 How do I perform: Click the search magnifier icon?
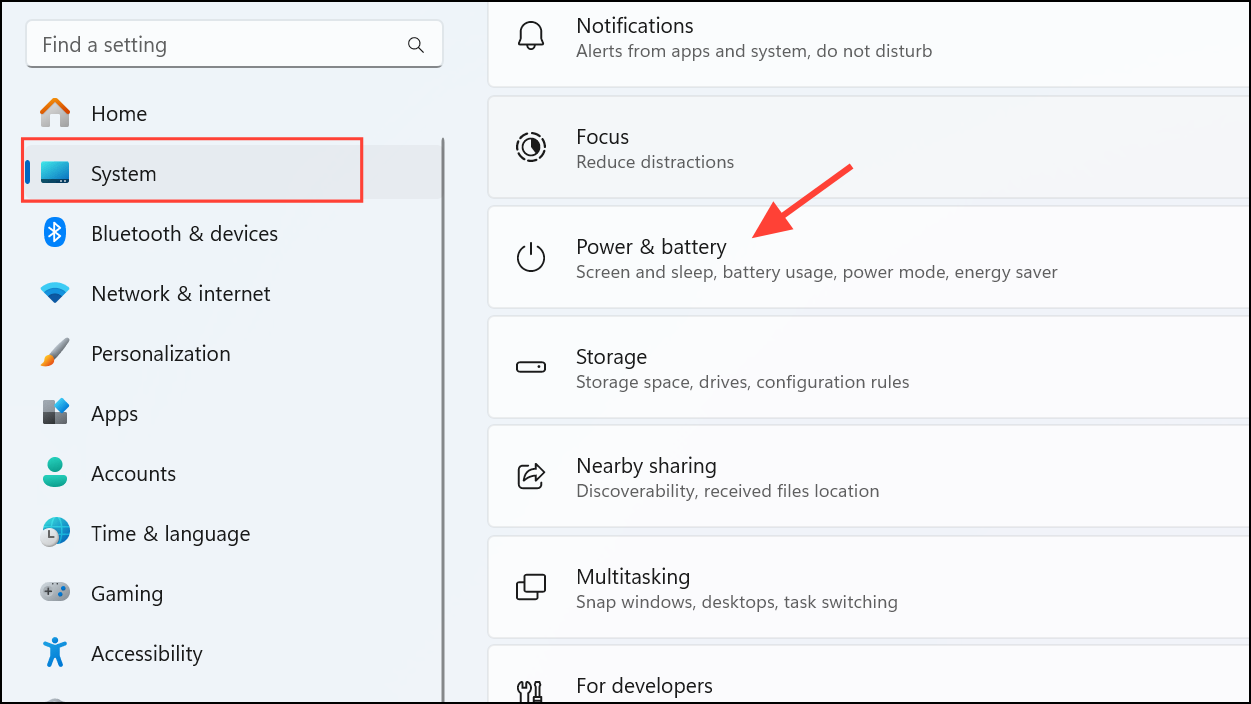416,45
